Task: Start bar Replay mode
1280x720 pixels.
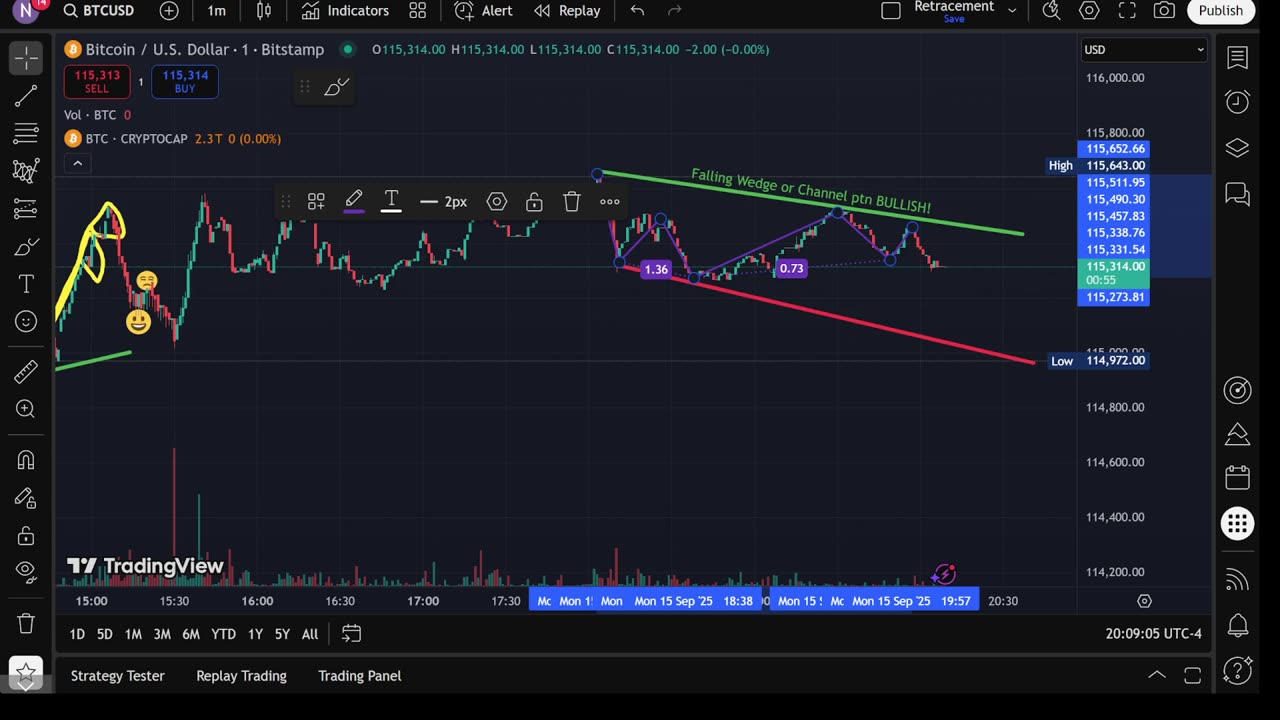Action: (x=567, y=11)
